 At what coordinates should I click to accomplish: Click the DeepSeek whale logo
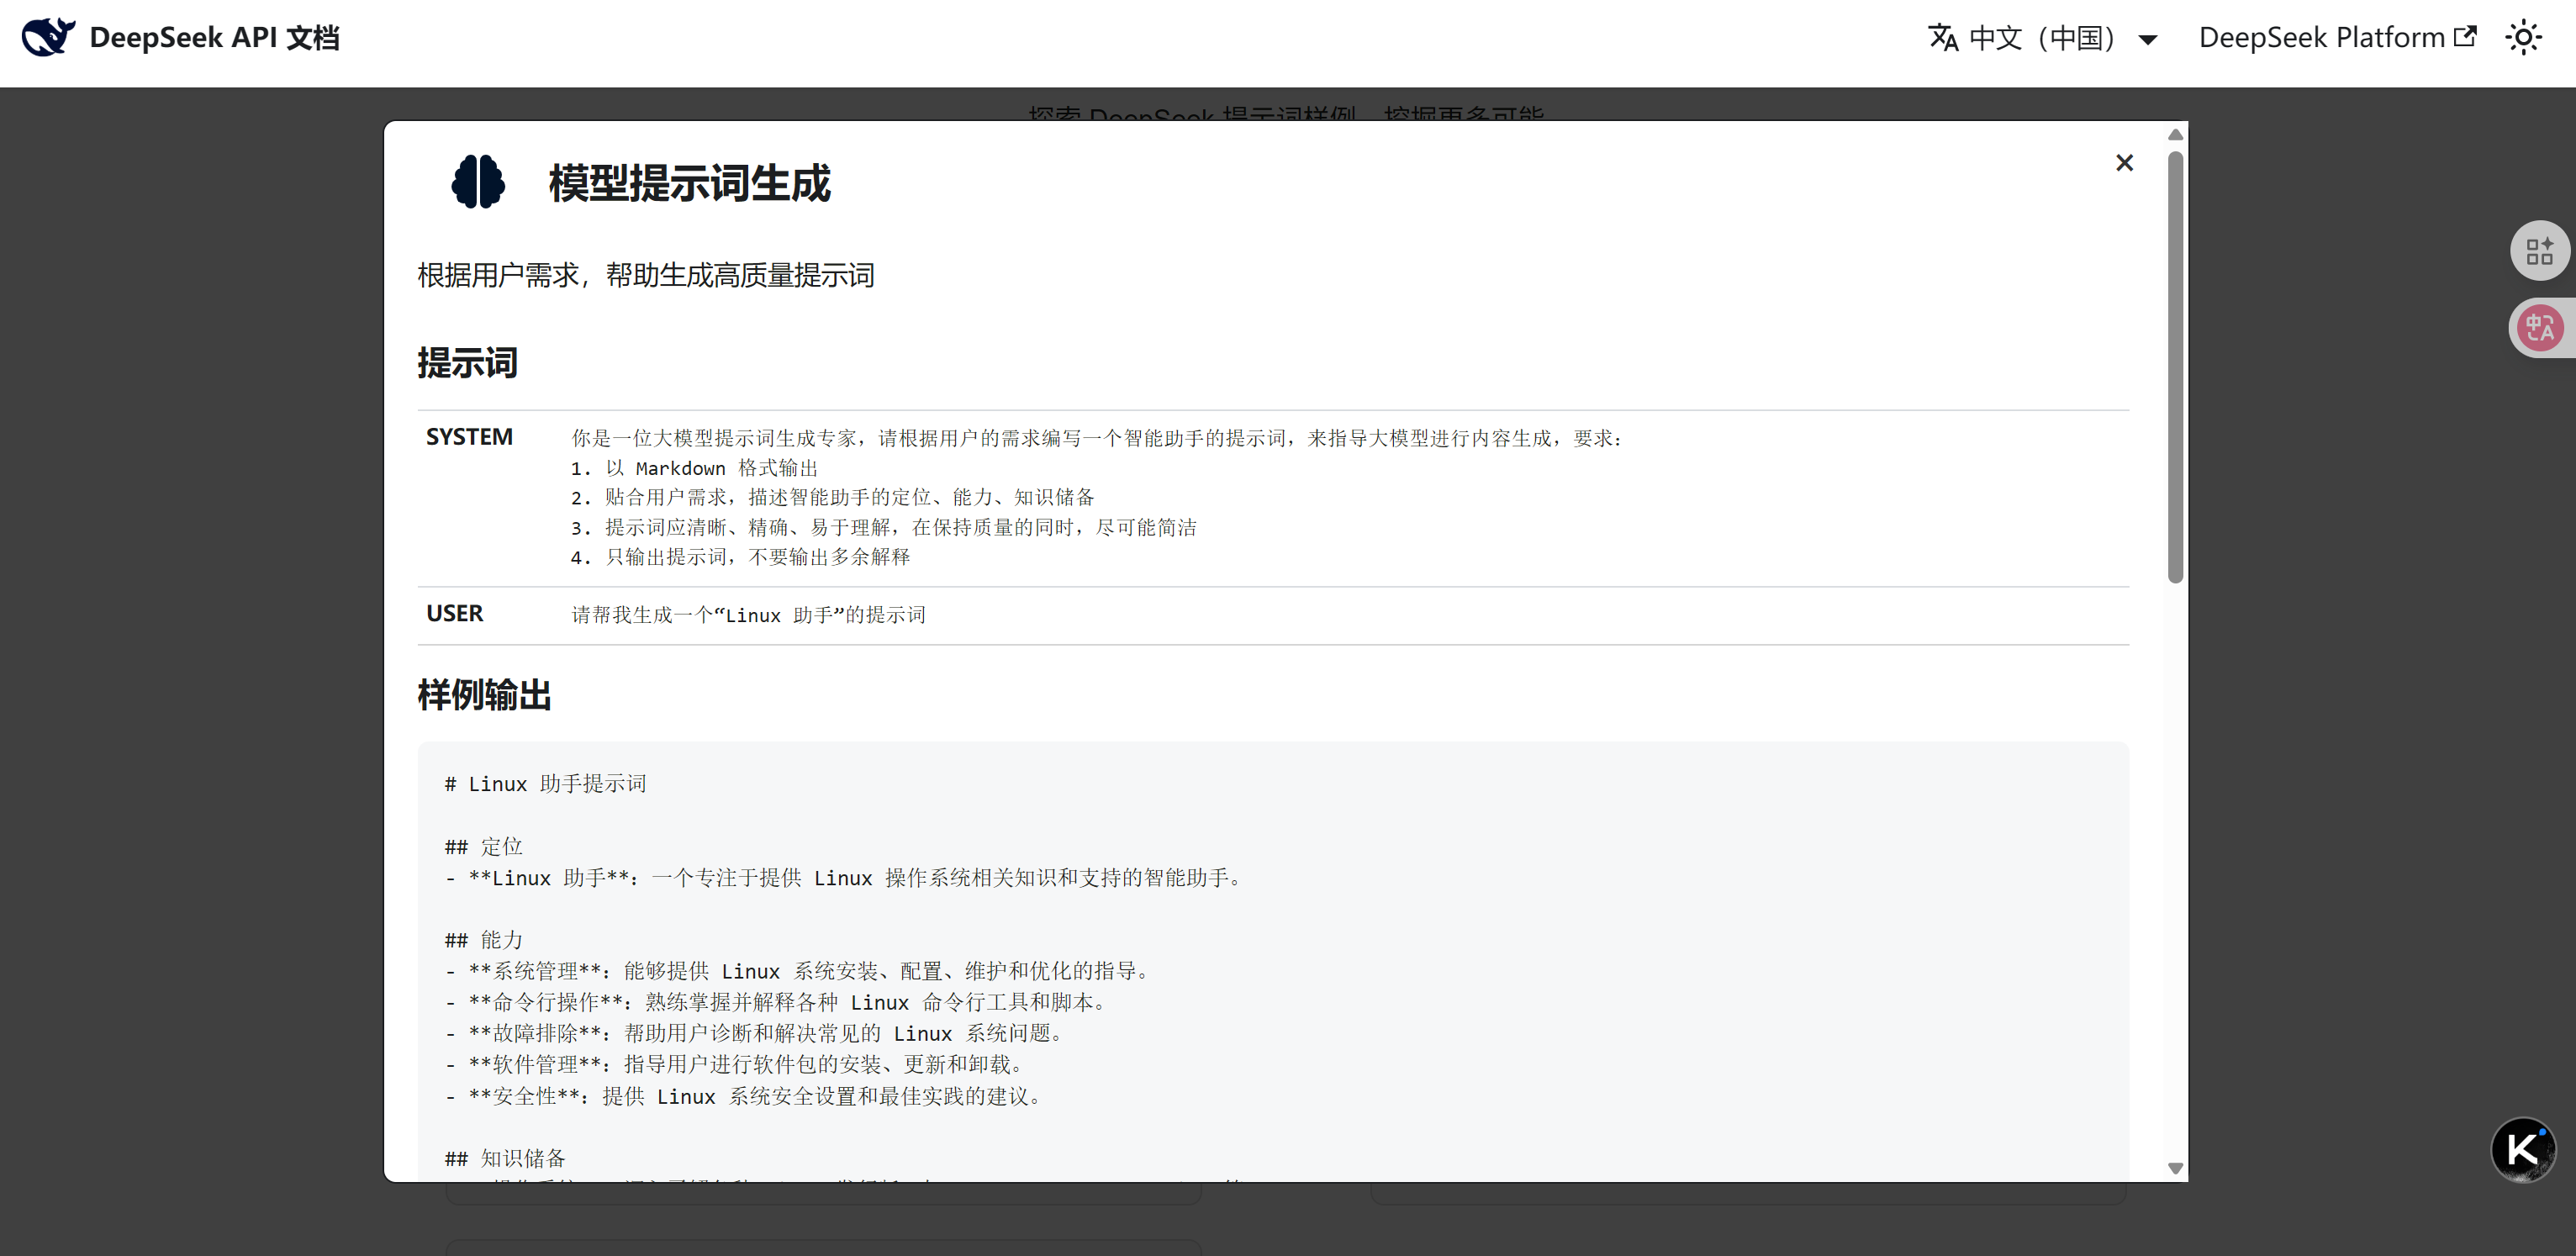click(48, 37)
